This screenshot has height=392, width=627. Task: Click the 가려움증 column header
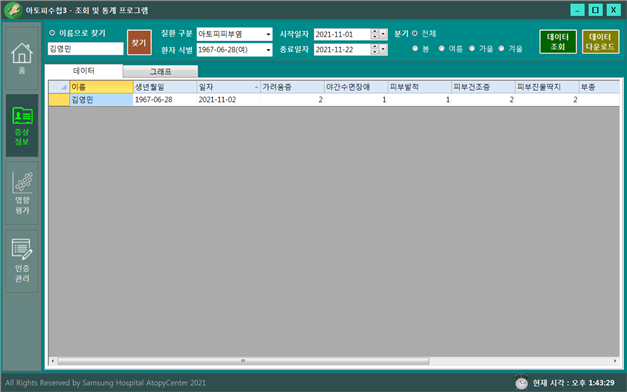click(x=292, y=87)
